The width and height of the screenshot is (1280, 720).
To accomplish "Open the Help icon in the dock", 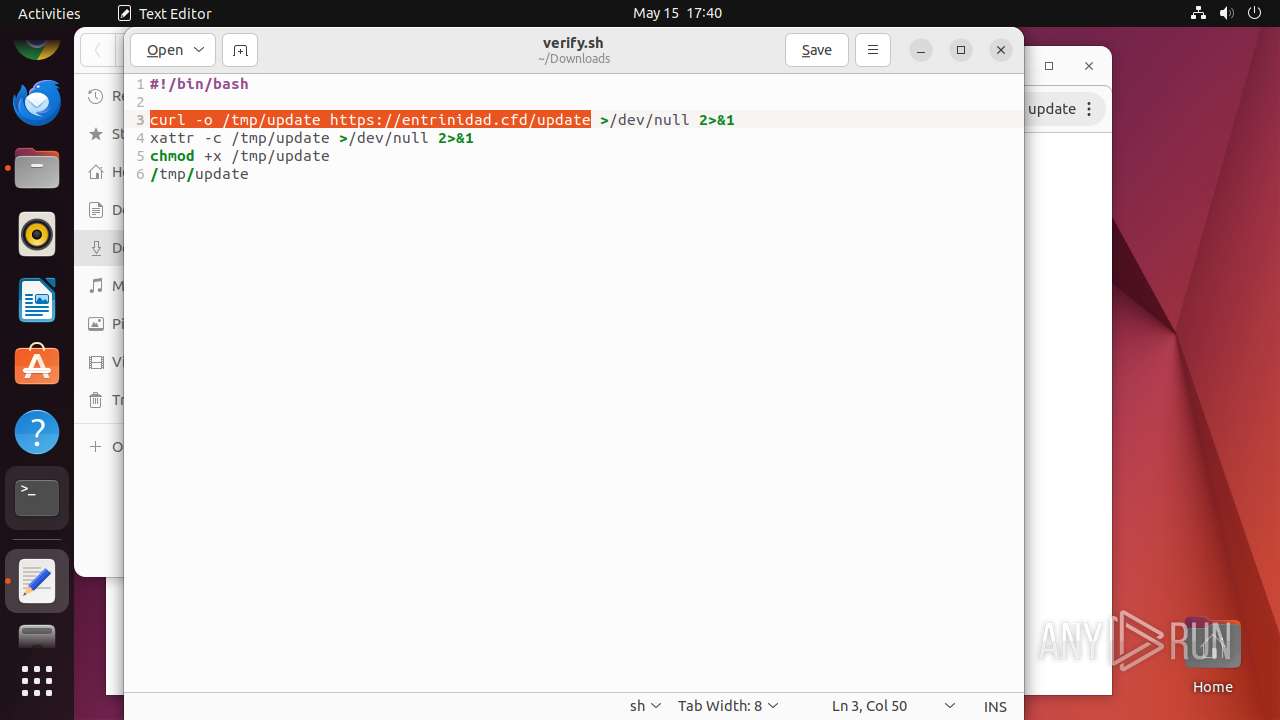I will [x=37, y=432].
